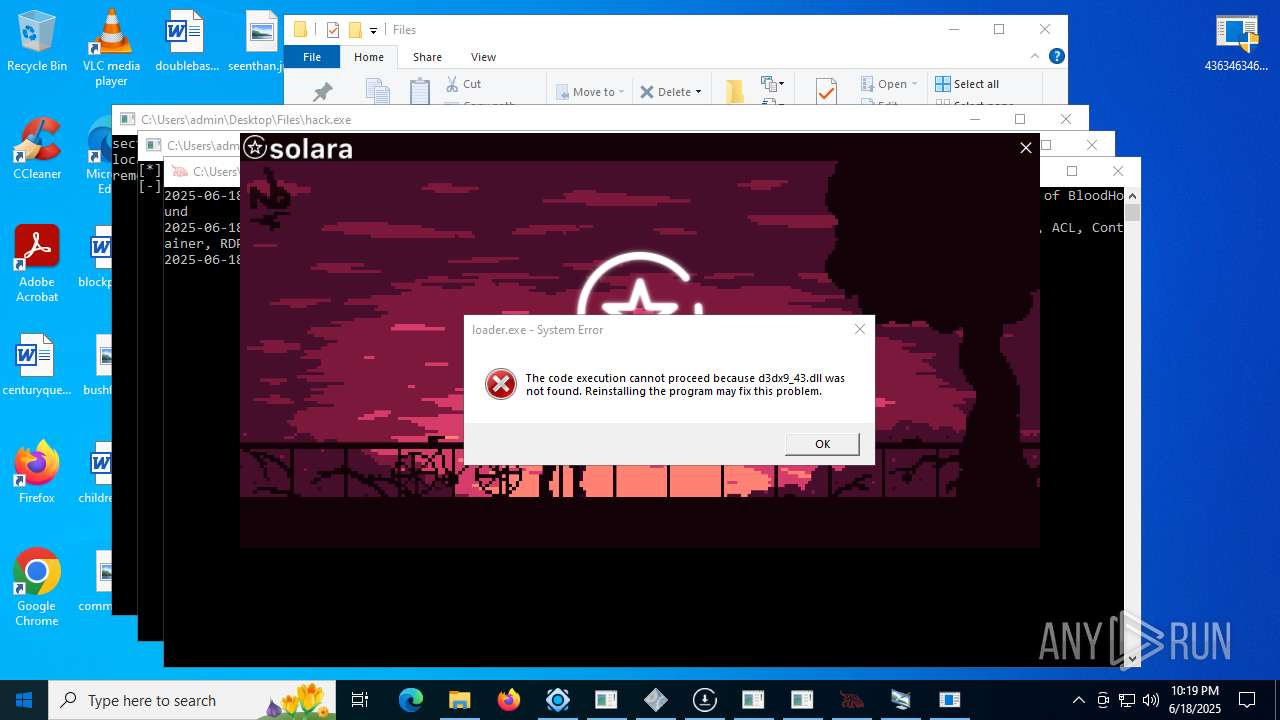Click the Properties icon in the title bar toolbar
1280x720 pixels.
point(333,30)
